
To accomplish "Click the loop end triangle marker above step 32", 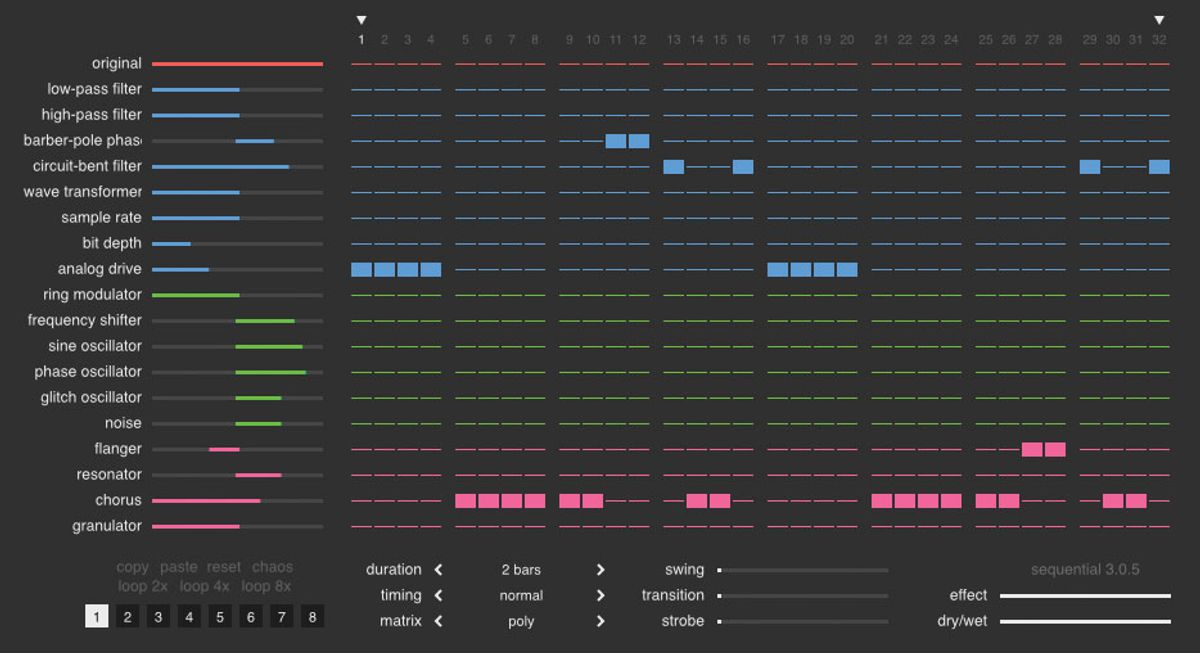I will click(1159, 20).
